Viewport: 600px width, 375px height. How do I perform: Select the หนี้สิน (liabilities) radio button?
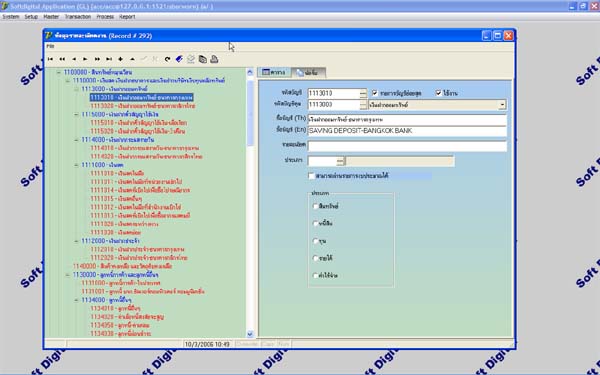point(316,223)
